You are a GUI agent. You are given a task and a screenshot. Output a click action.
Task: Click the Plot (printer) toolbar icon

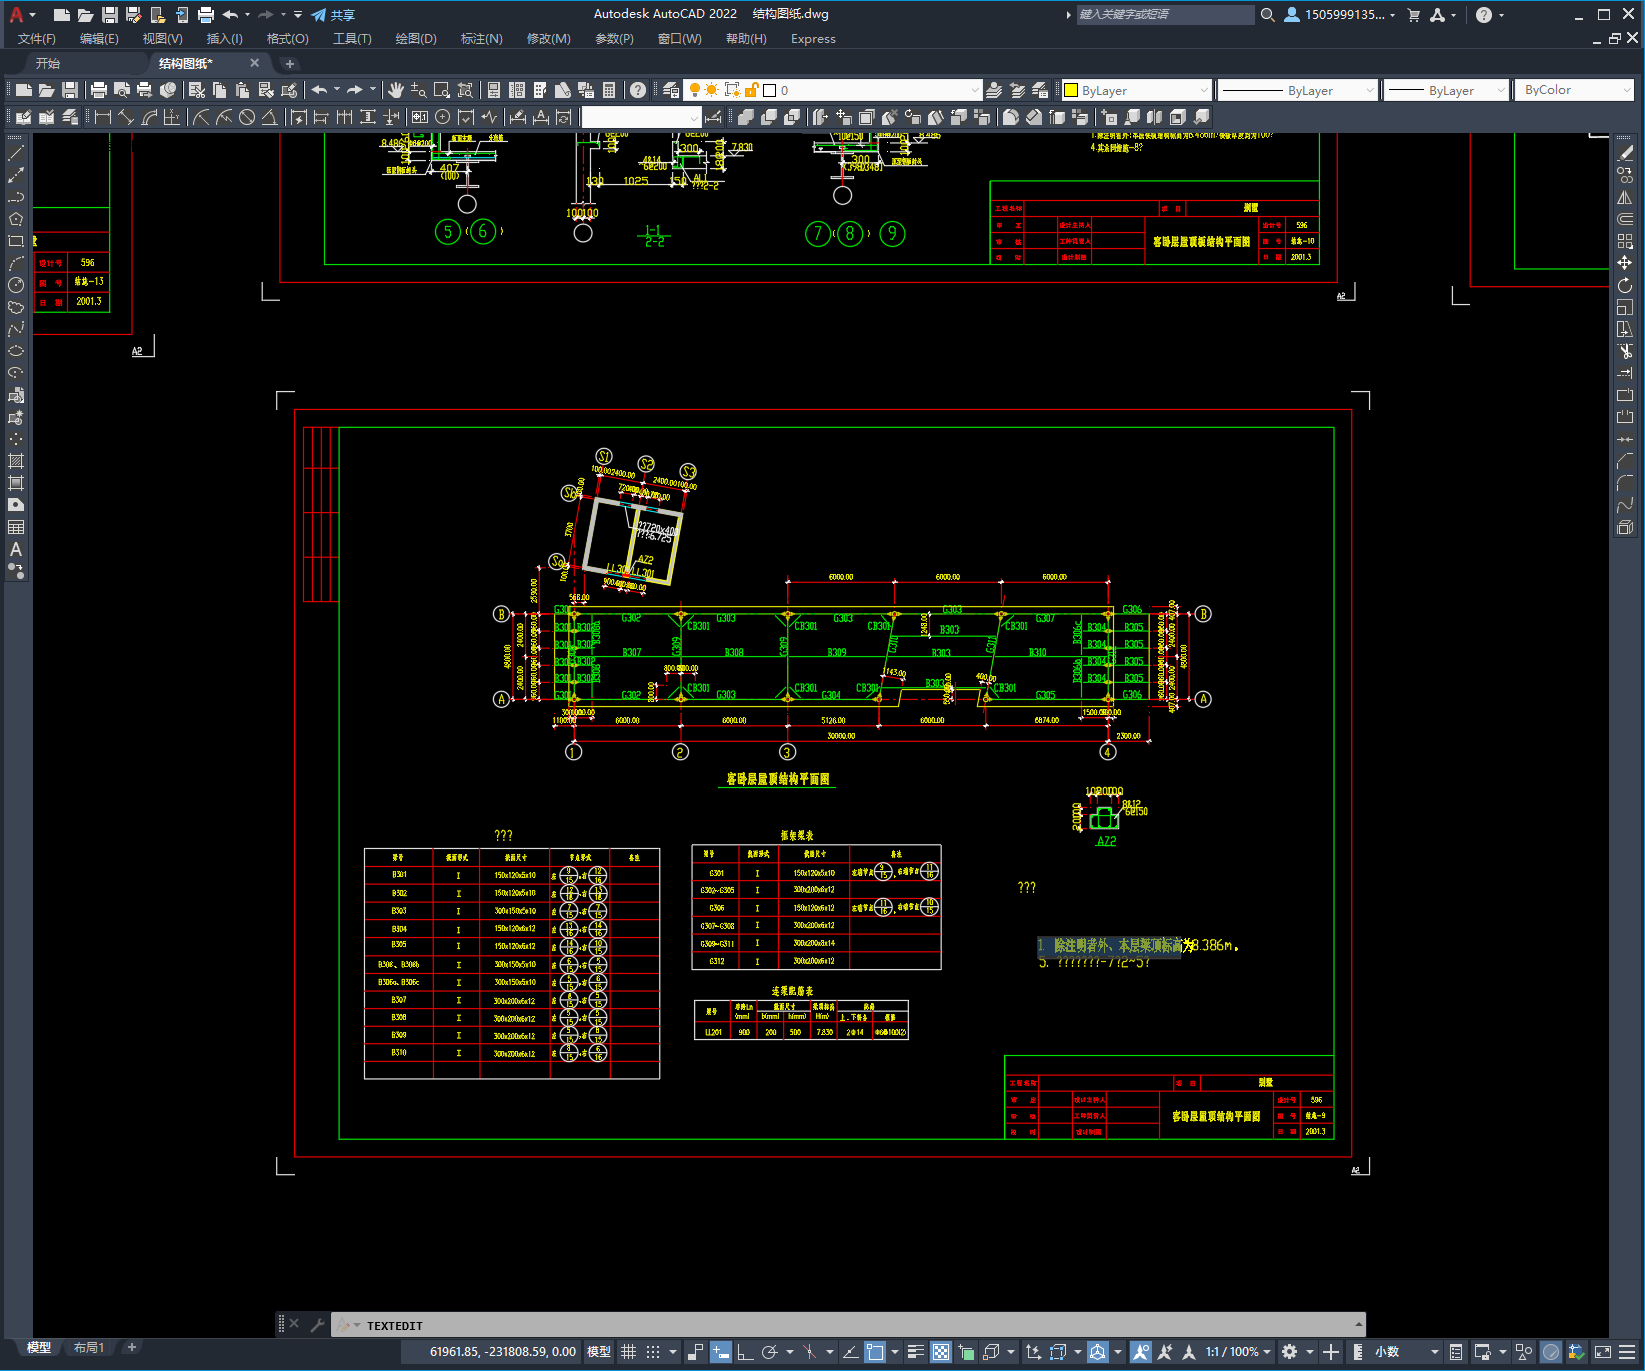pos(99,90)
